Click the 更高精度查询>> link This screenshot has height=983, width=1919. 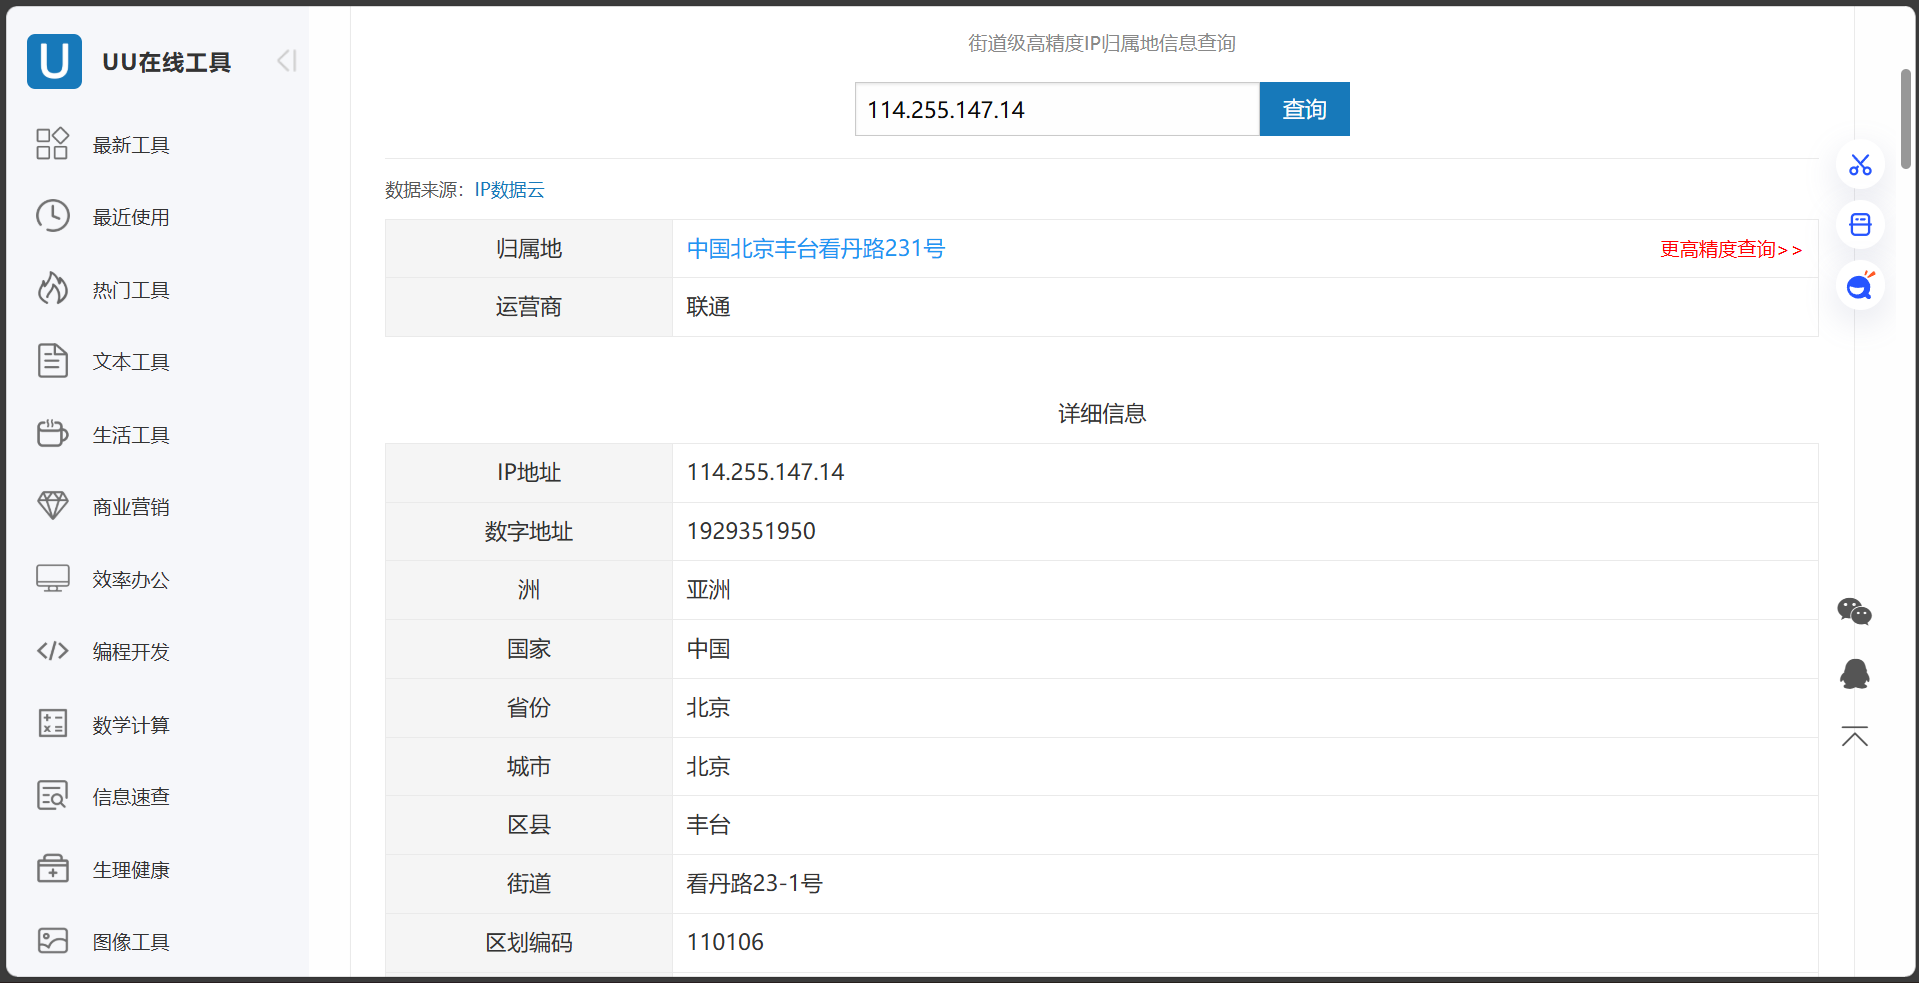[1731, 250]
